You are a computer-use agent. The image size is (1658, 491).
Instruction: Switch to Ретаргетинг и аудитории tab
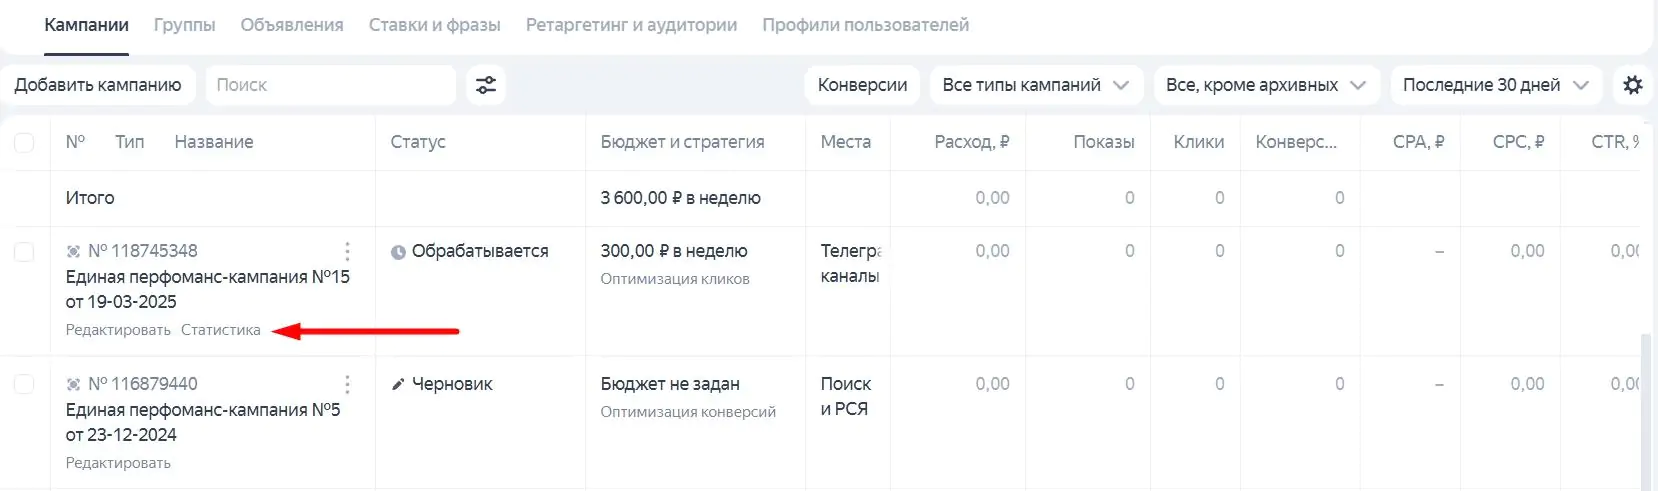click(631, 25)
